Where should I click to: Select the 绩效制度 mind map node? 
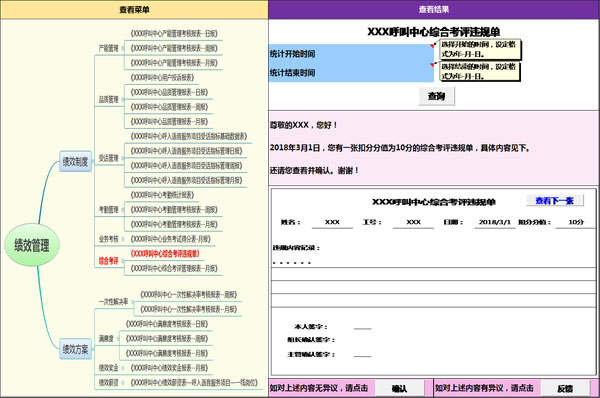click(x=75, y=161)
